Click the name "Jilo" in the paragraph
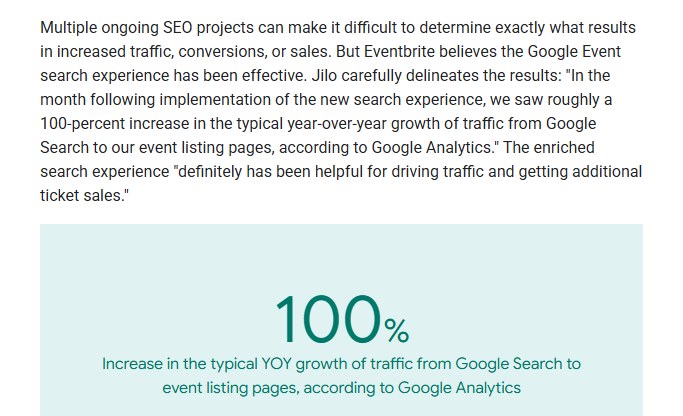683x416 pixels. pos(324,75)
